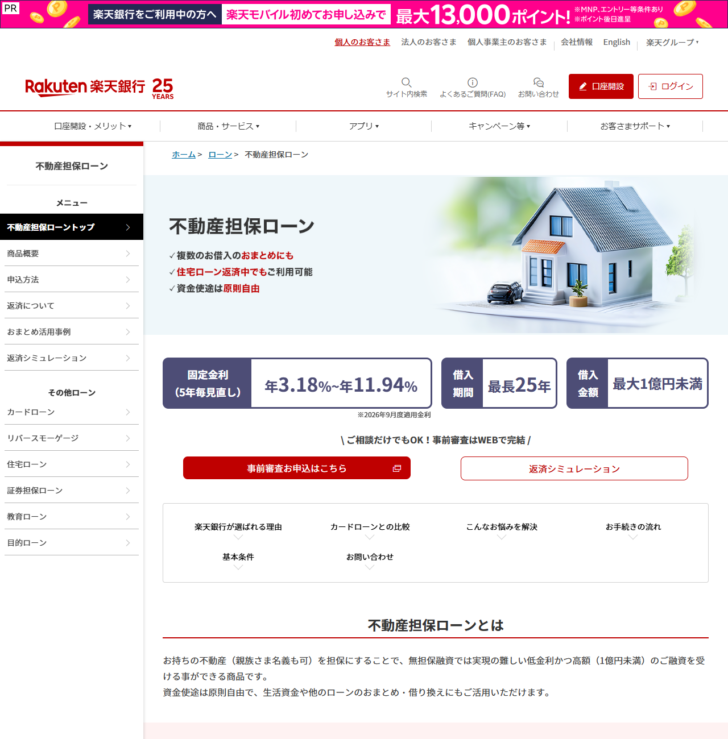This screenshot has width=728, height=739.
Task: Click the 年3.18%~年11.94% interest rate text
Action: (341, 385)
